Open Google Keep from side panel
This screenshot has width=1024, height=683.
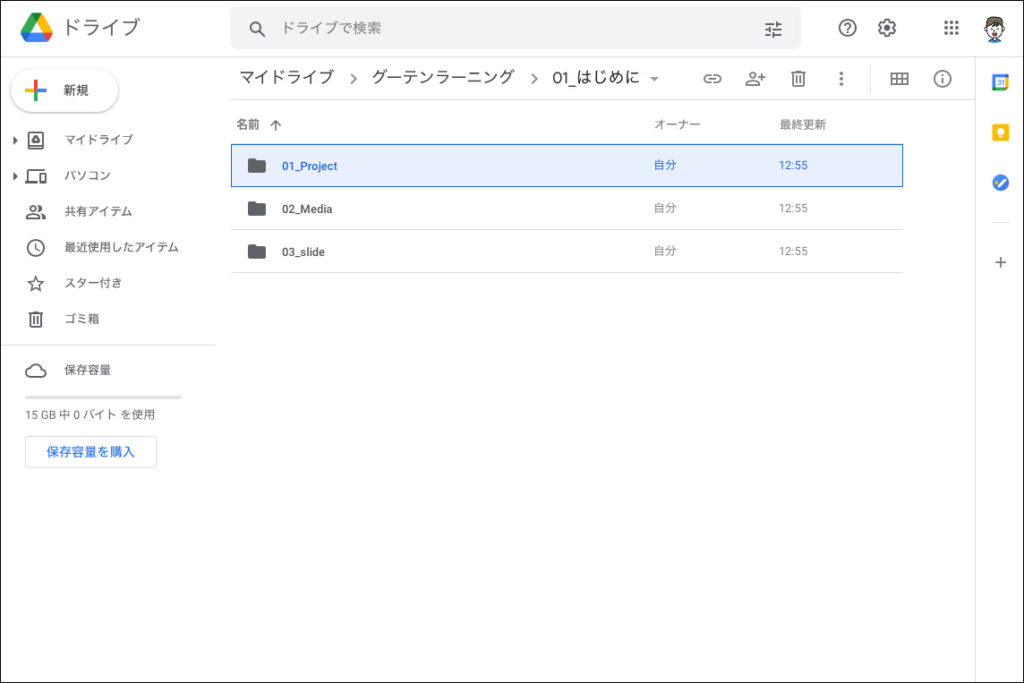[1000, 133]
